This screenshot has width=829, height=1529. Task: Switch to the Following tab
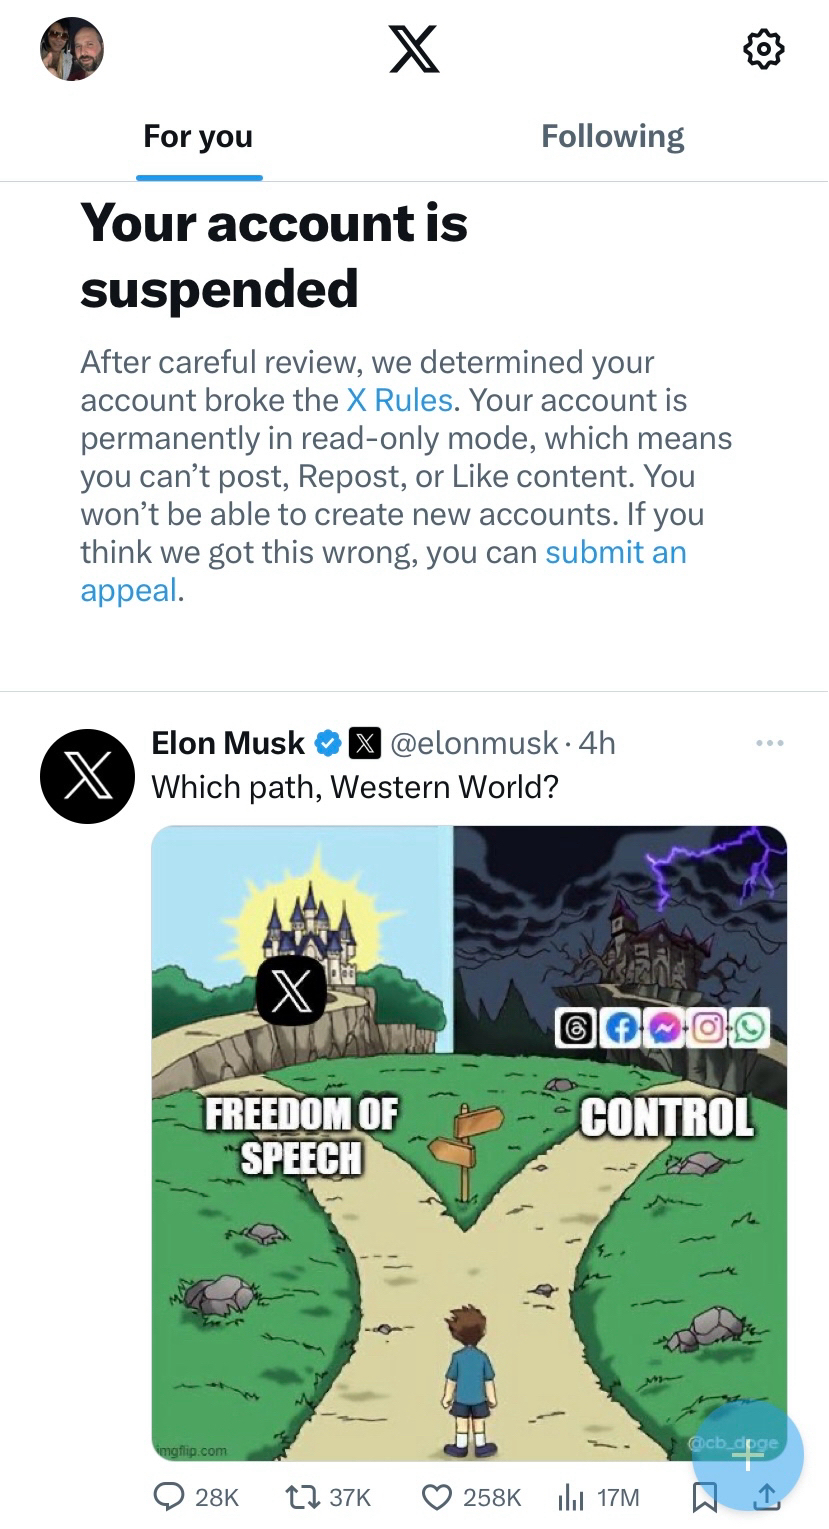point(612,137)
